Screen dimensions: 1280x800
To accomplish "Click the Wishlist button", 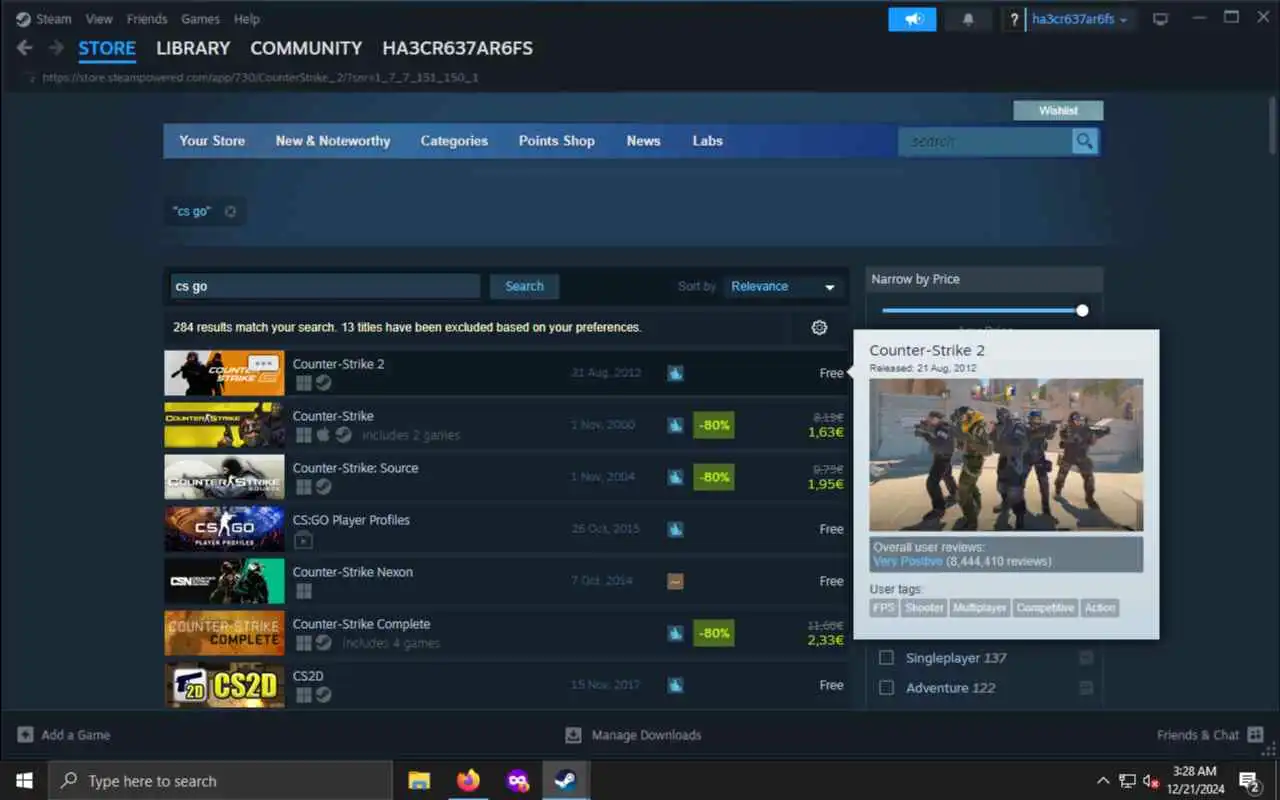I will click(x=1058, y=110).
